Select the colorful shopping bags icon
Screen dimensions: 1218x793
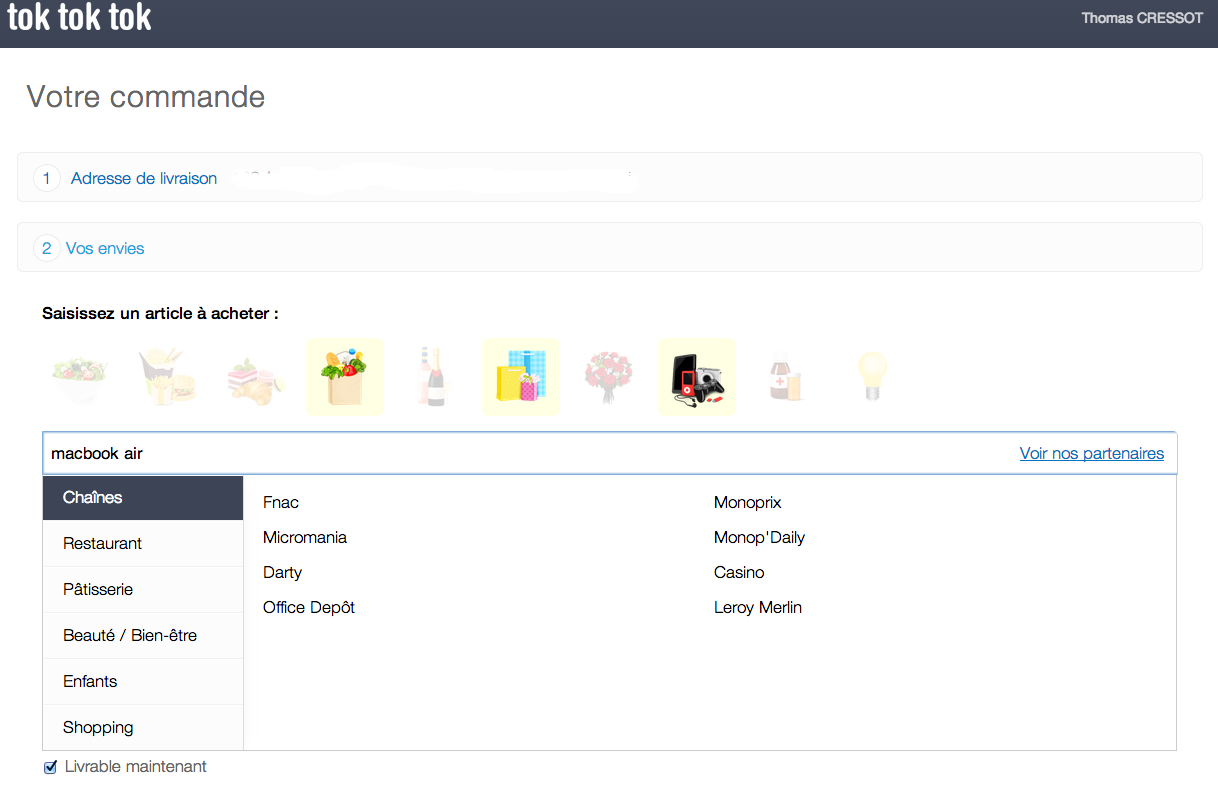click(520, 377)
